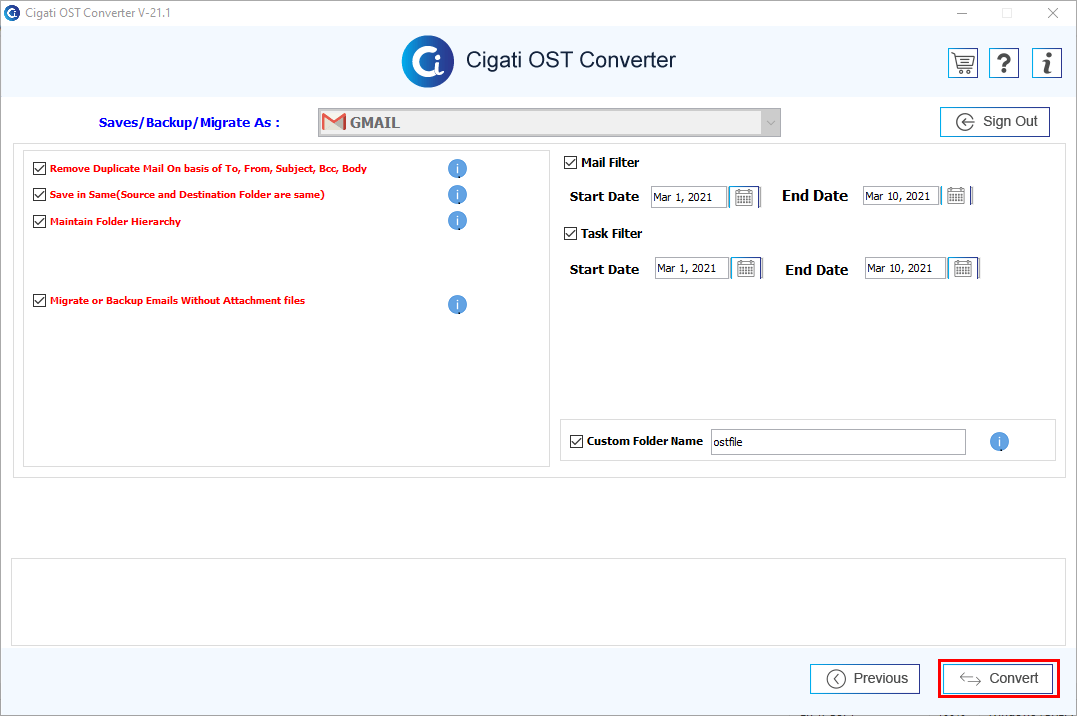1077x716 pixels.
Task: Toggle the Custom Folder Name checkbox
Action: 576,441
